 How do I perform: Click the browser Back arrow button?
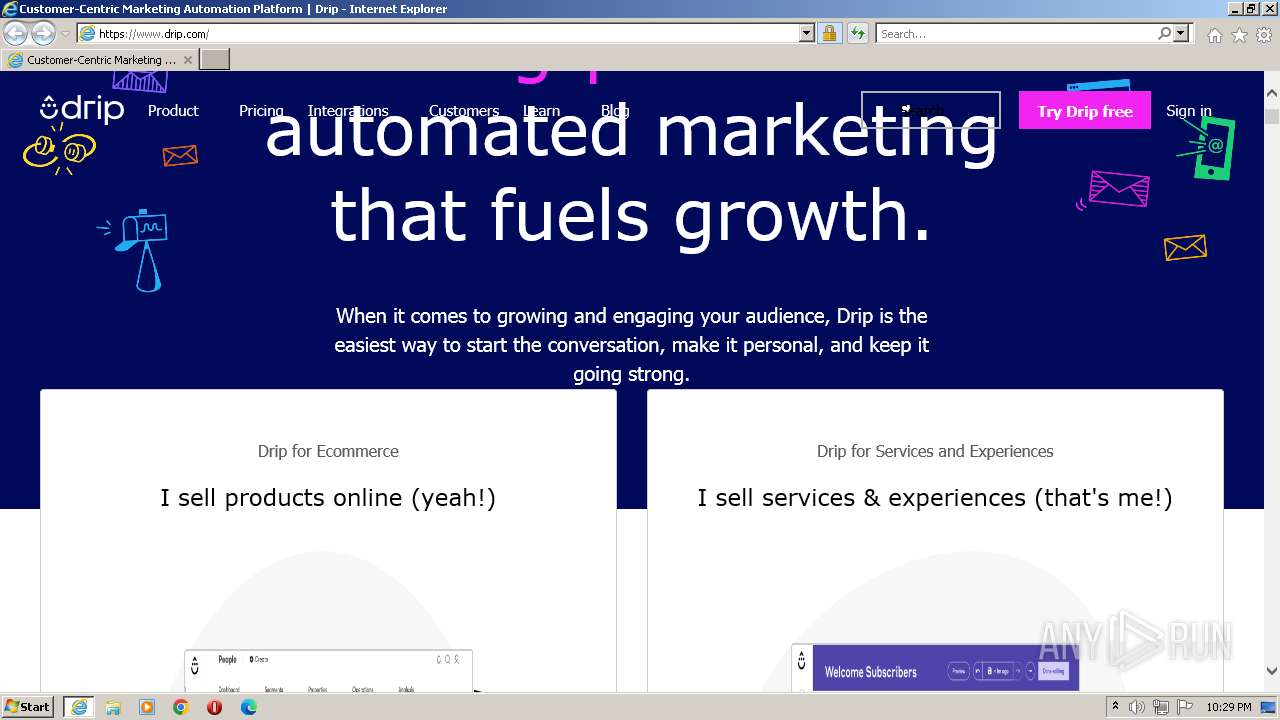[15, 34]
